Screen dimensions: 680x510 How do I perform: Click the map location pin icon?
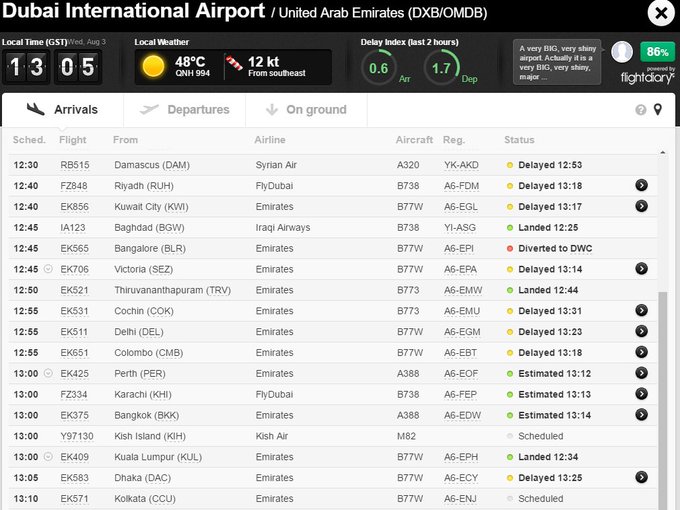click(x=658, y=109)
